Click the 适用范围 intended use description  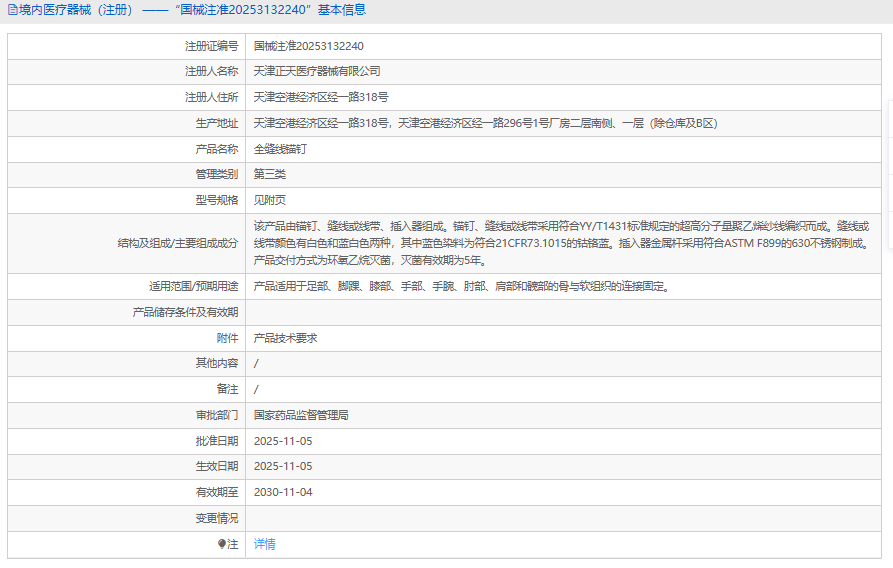463,286
